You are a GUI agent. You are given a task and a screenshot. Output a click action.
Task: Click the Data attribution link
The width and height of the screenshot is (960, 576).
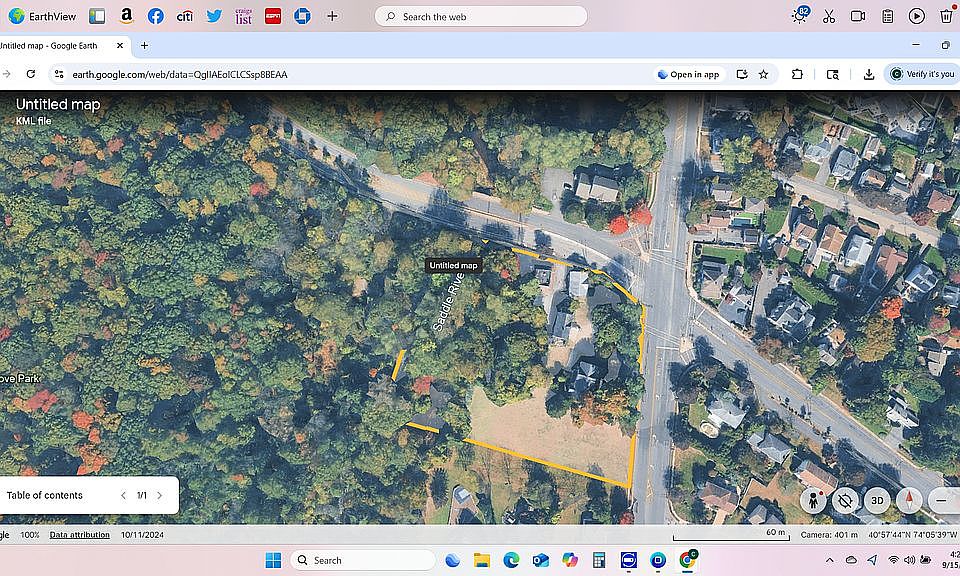click(x=80, y=535)
